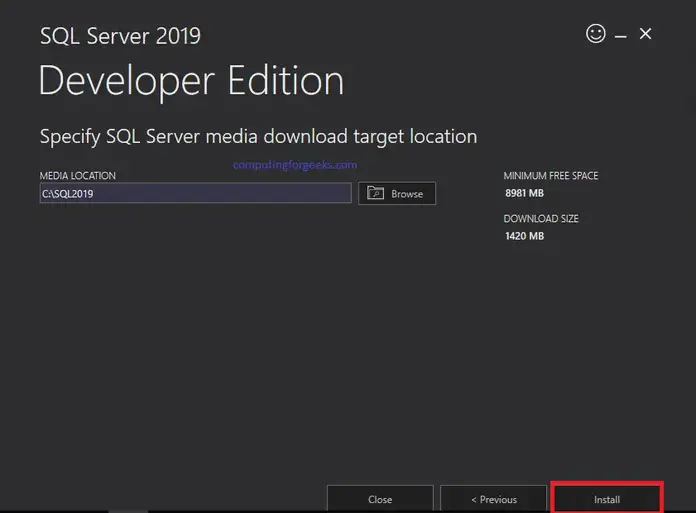Click the computingforgeeks.com watermark text
The image size is (696, 513).
[x=294, y=165]
